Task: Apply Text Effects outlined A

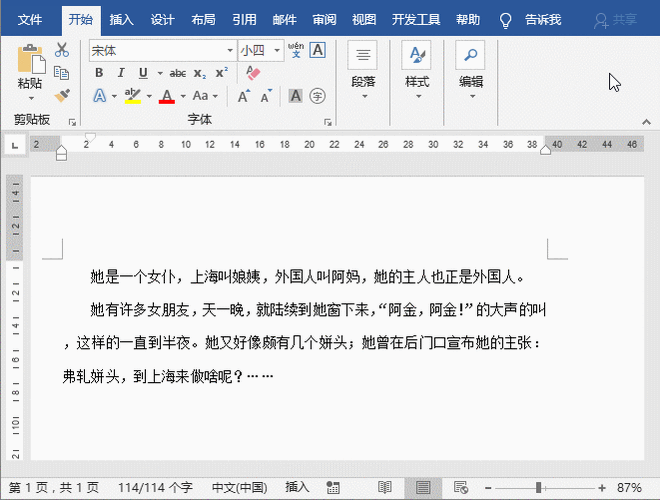Action: click(99, 96)
